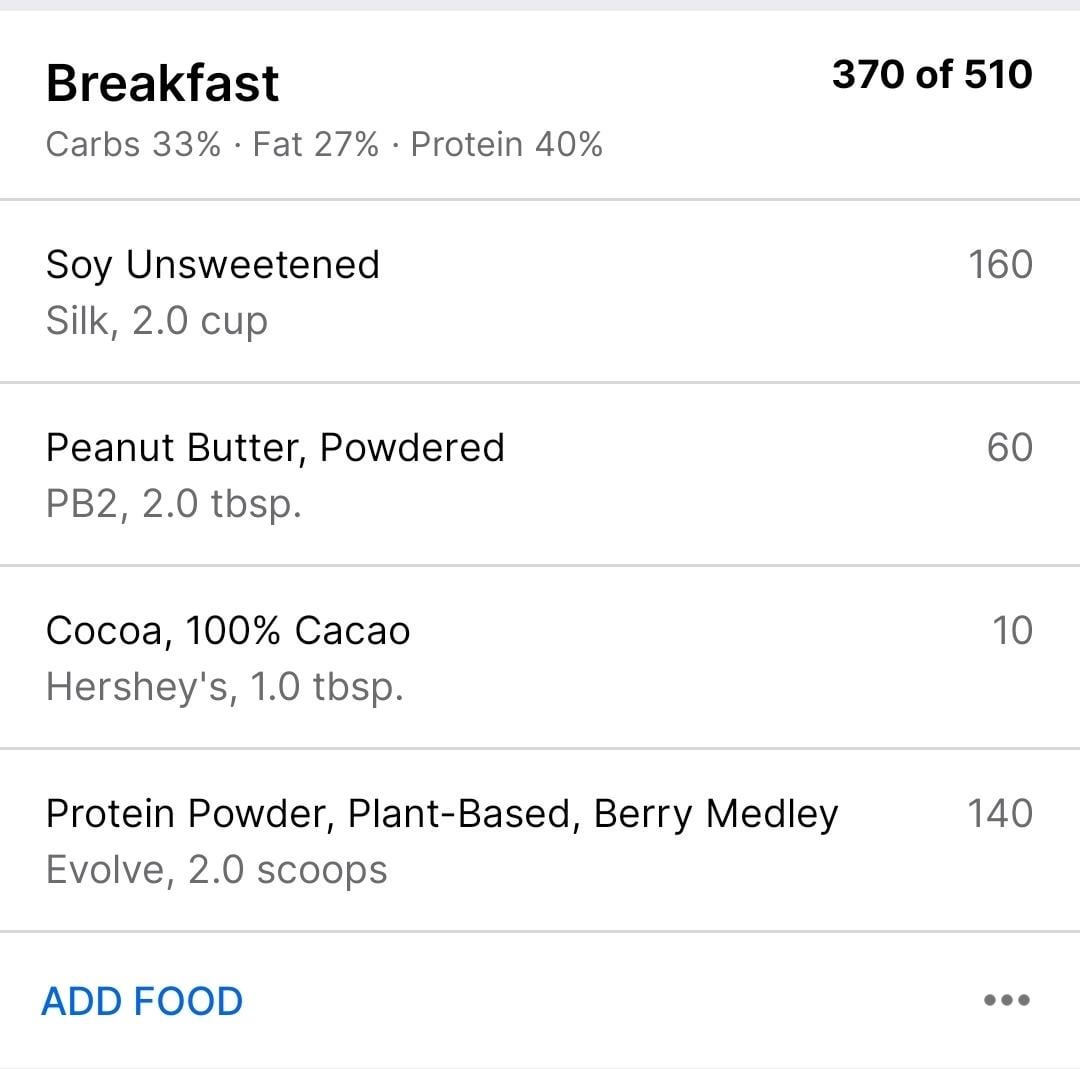The height and width of the screenshot is (1069, 1080).
Task: Open the Soy Unsweetened food entry
Action: click(x=540, y=291)
